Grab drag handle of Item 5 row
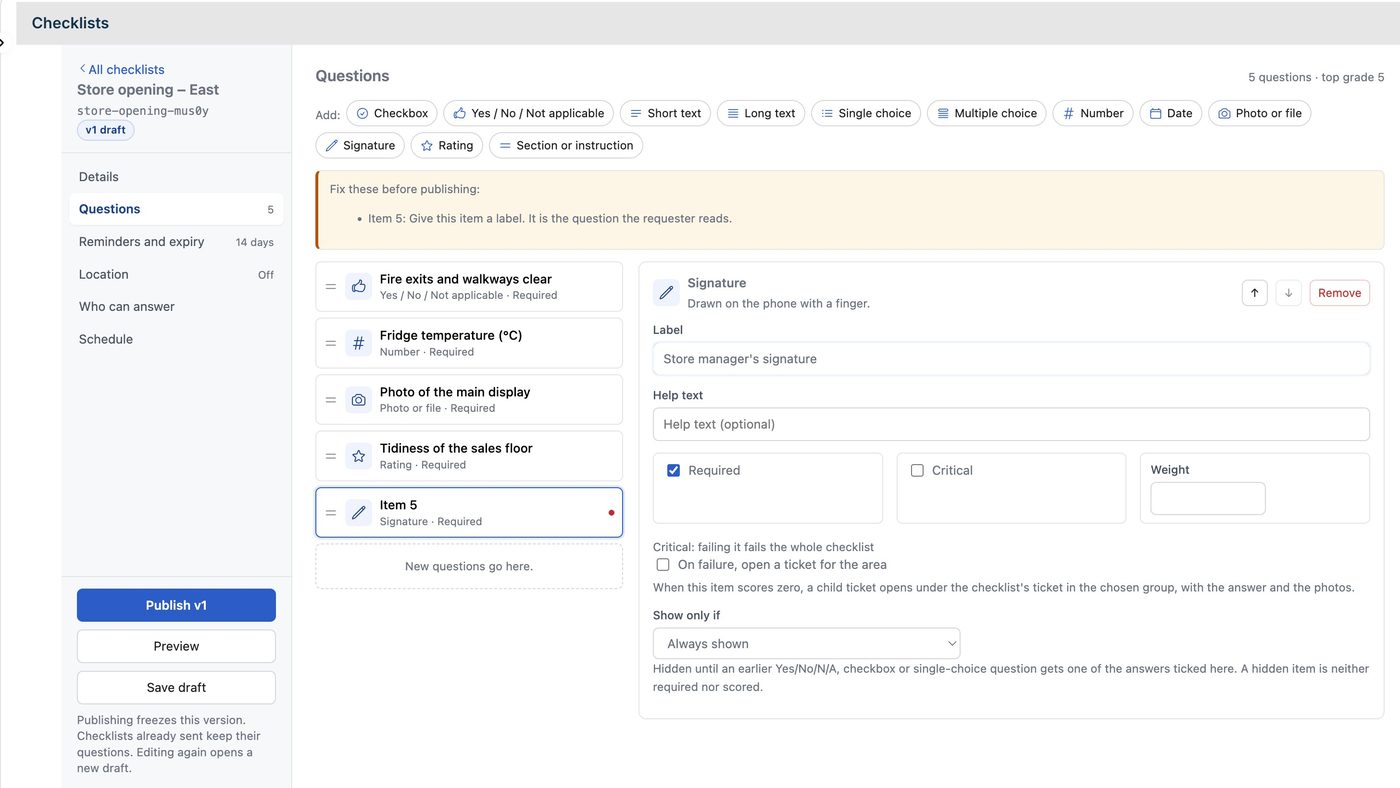Viewport: 1400px width, 788px height. coord(331,513)
